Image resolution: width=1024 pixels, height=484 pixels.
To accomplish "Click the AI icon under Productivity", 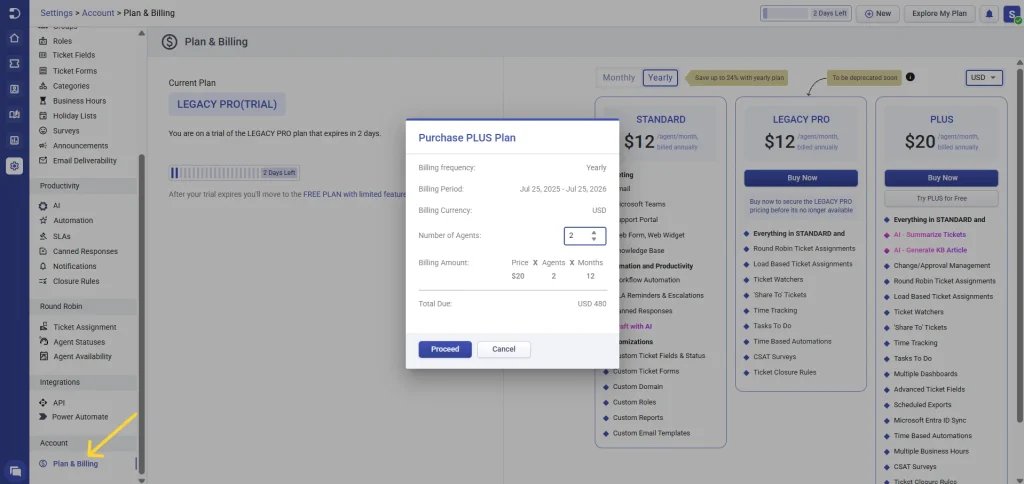I will pyautogui.click(x=43, y=205).
